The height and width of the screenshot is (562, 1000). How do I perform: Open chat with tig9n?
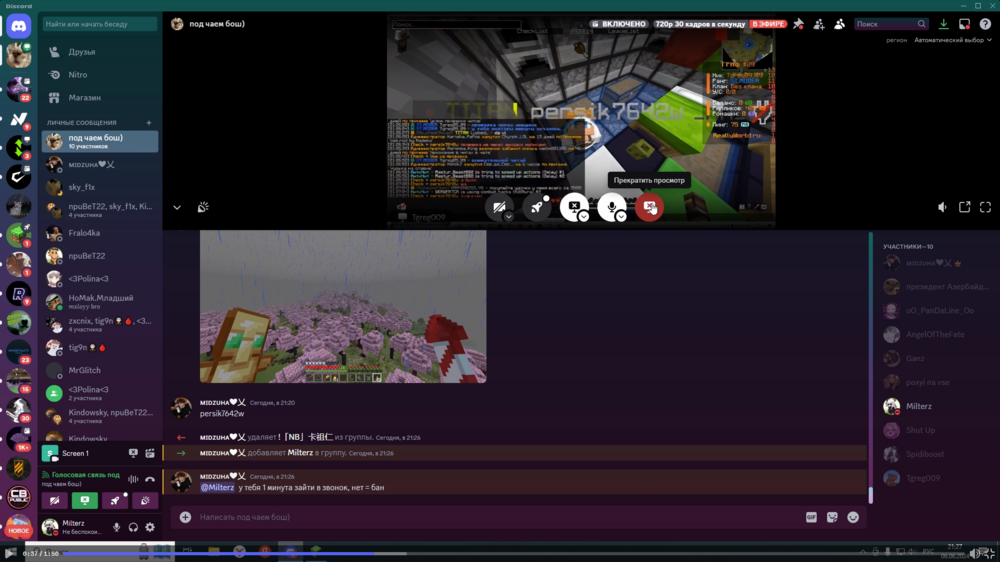click(x=100, y=348)
